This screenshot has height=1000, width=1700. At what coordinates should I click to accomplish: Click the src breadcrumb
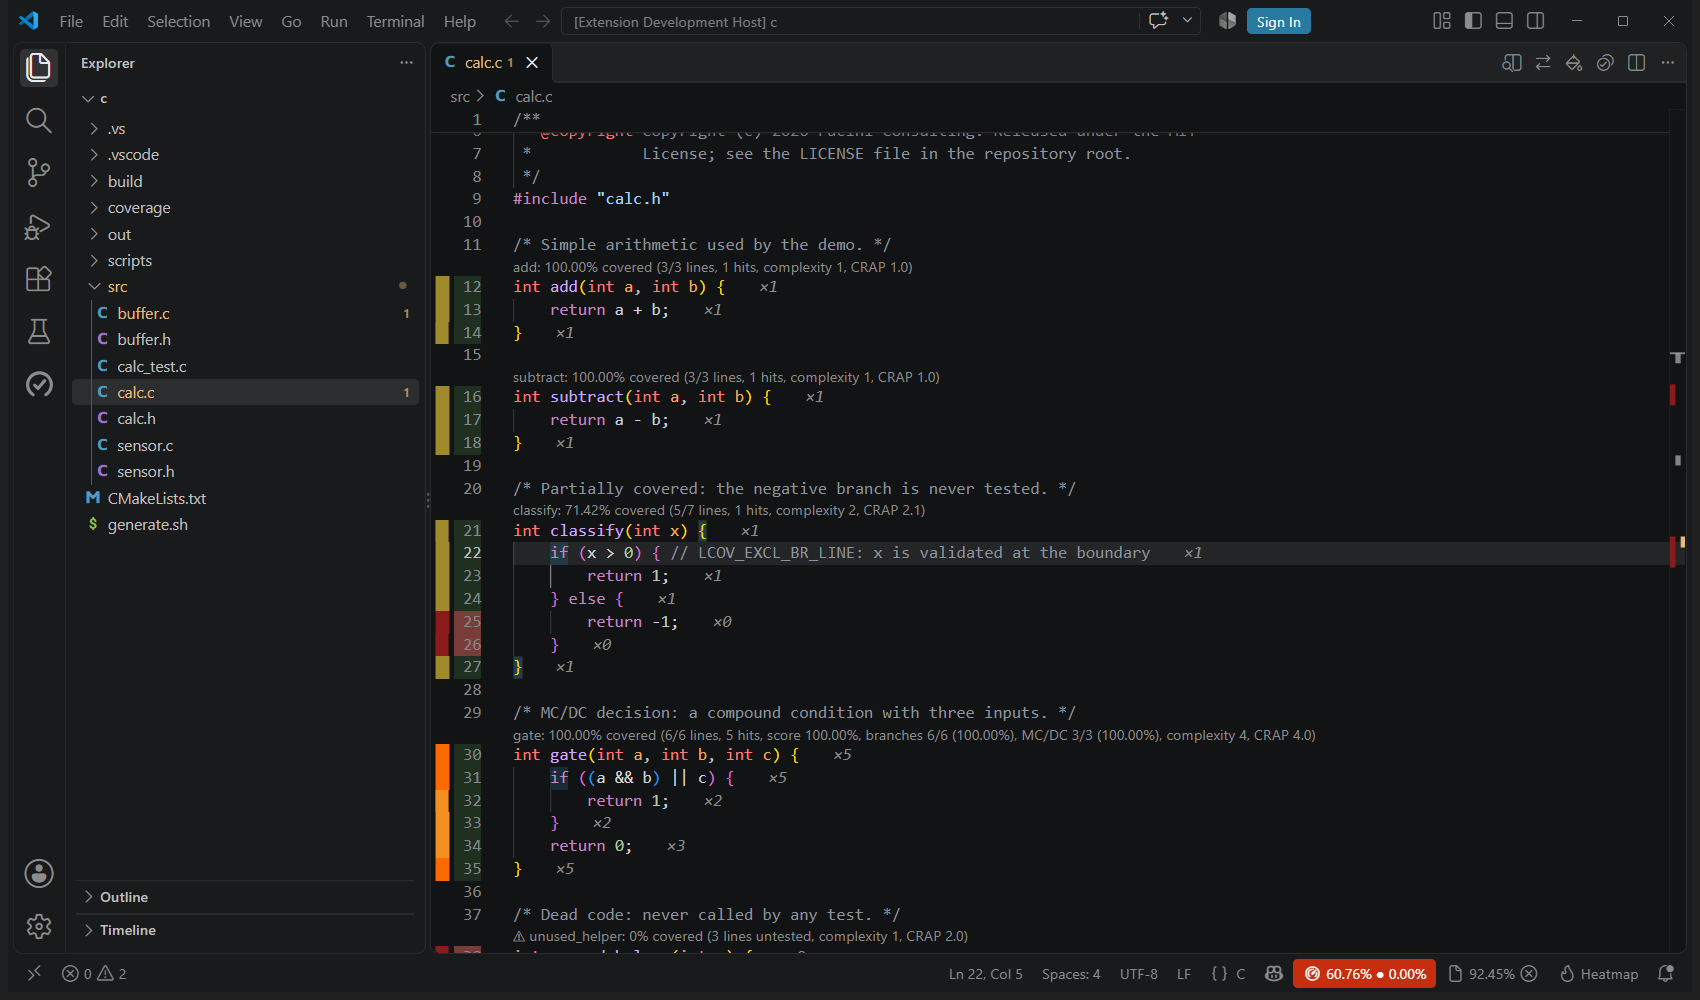point(460,97)
